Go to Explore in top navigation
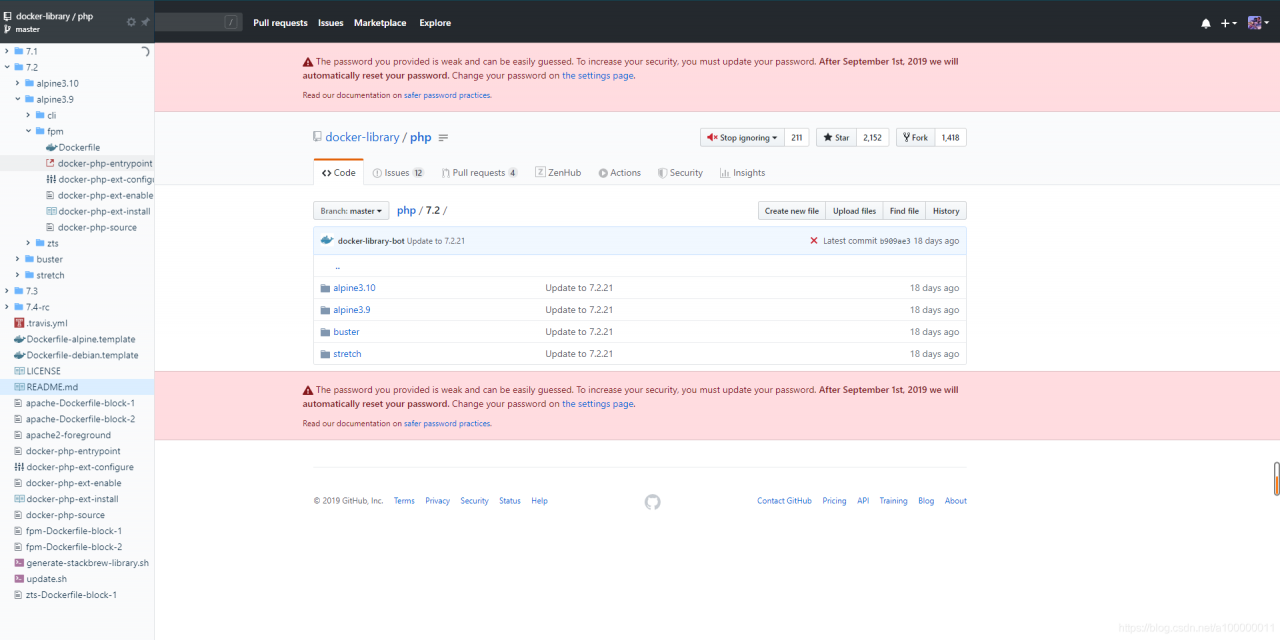The width and height of the screenshot is (1280, 640). (435, 23)
